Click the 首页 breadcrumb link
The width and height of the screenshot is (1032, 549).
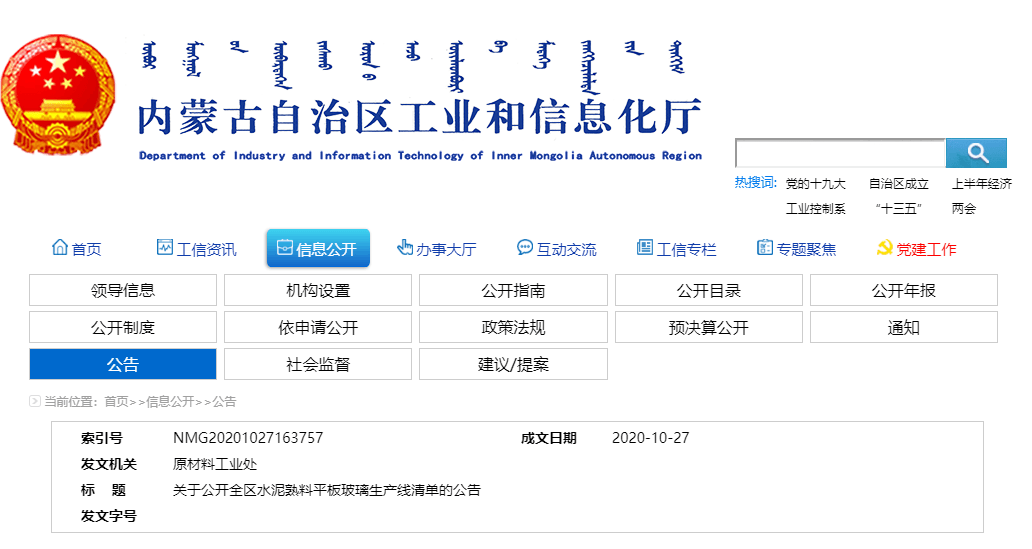coord(116,401)
